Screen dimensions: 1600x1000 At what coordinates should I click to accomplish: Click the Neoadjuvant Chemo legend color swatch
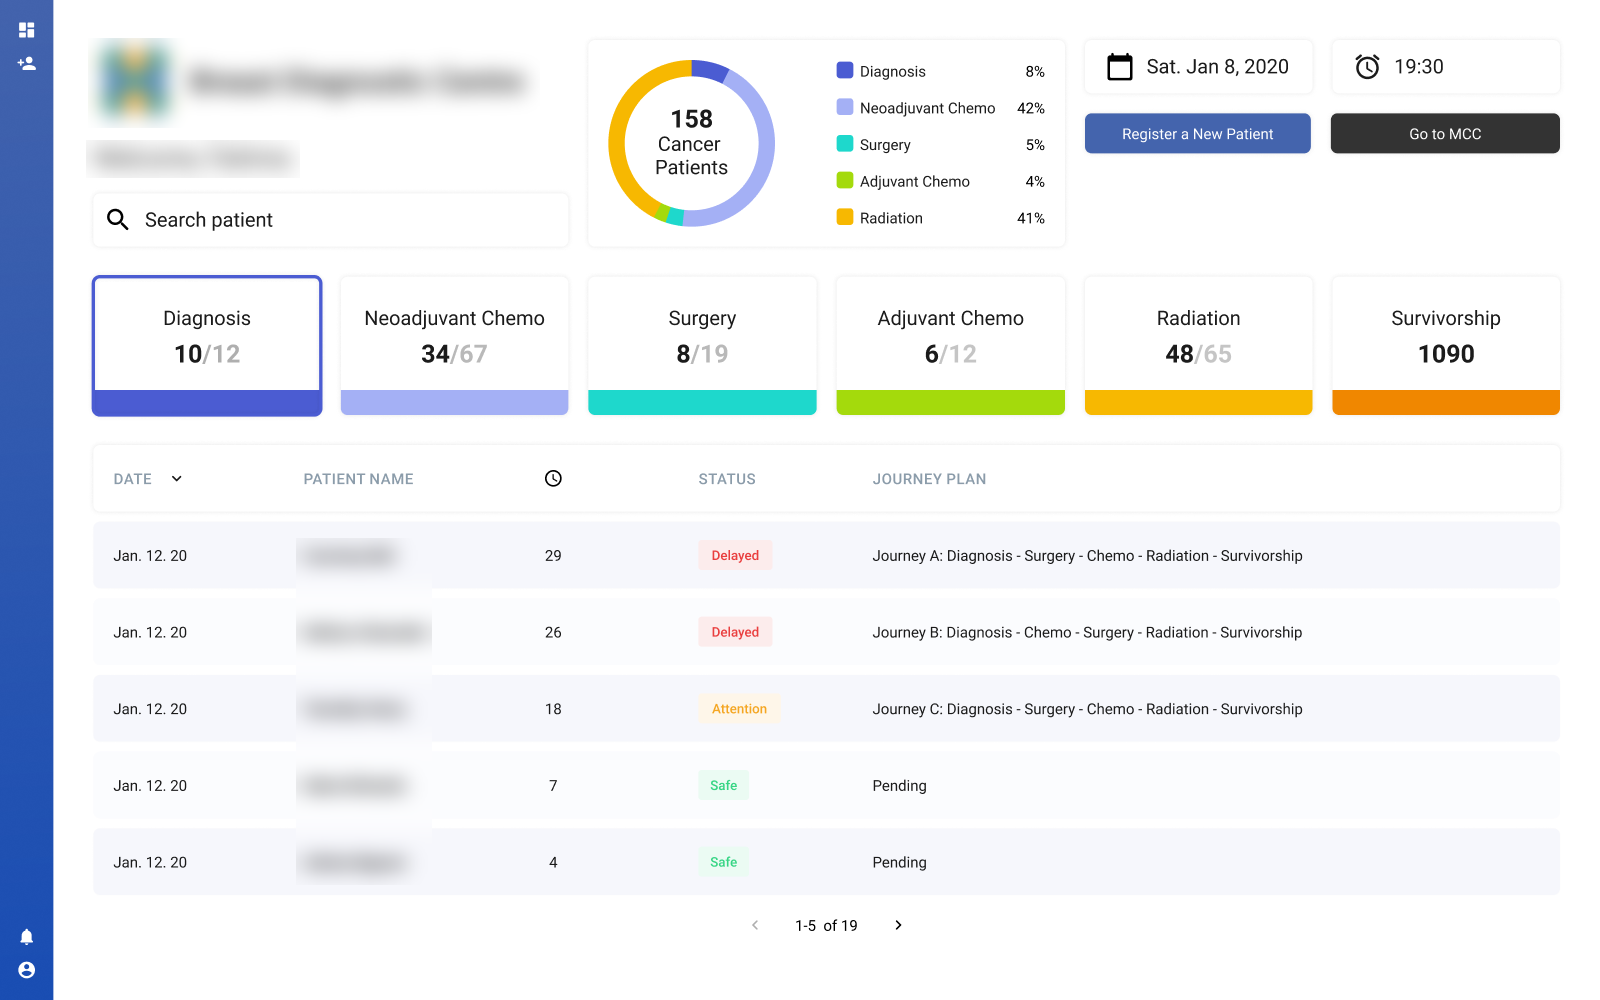click(845, 107)
